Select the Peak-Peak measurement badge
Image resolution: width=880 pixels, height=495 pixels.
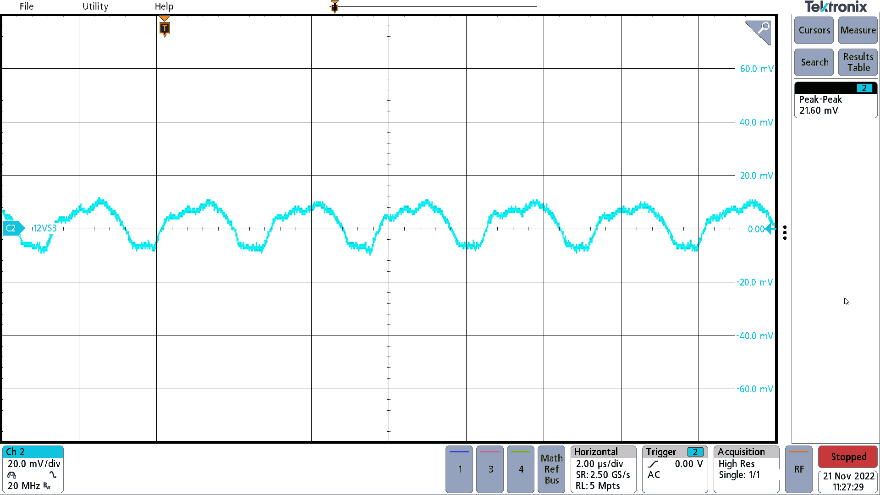tap(835, 100)
